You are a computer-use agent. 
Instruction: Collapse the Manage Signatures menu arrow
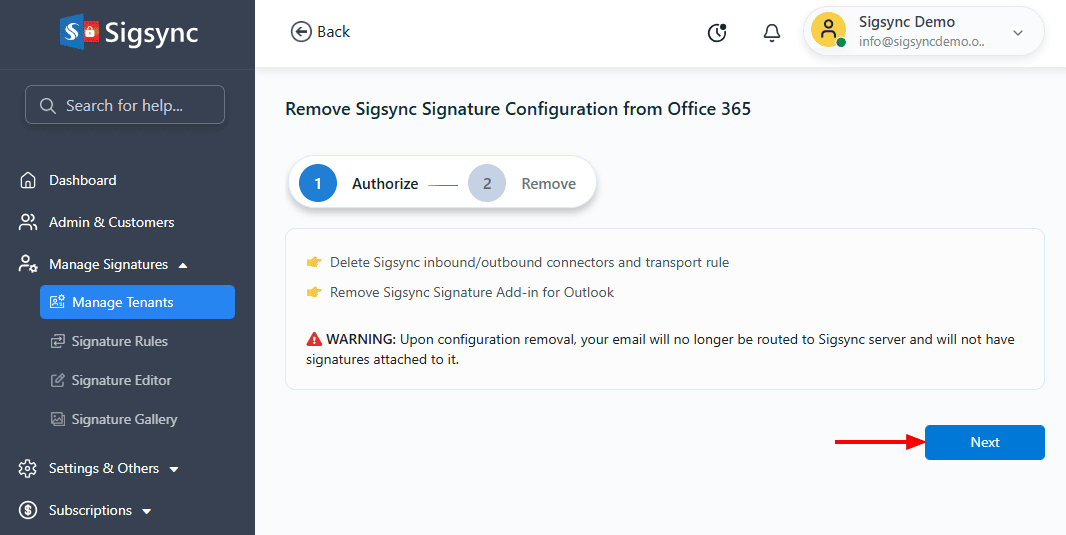click(182, 265)
